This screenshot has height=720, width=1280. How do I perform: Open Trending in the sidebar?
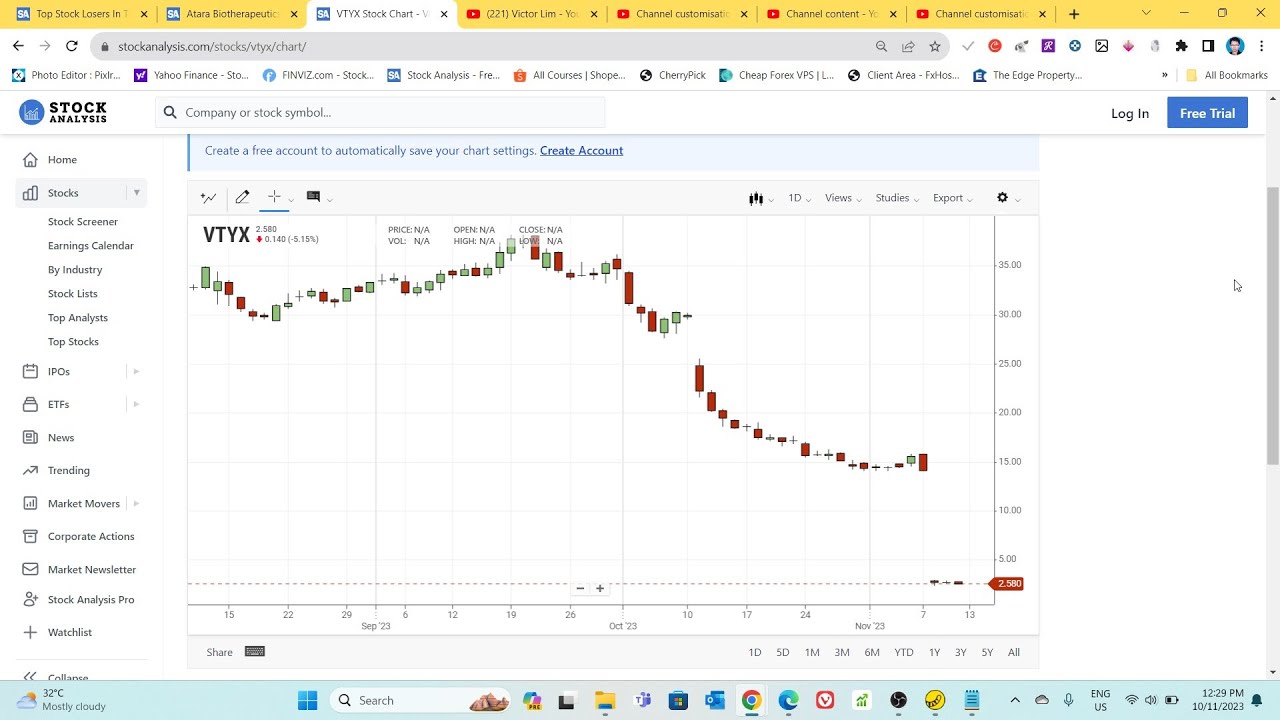[x=69, y=471]
